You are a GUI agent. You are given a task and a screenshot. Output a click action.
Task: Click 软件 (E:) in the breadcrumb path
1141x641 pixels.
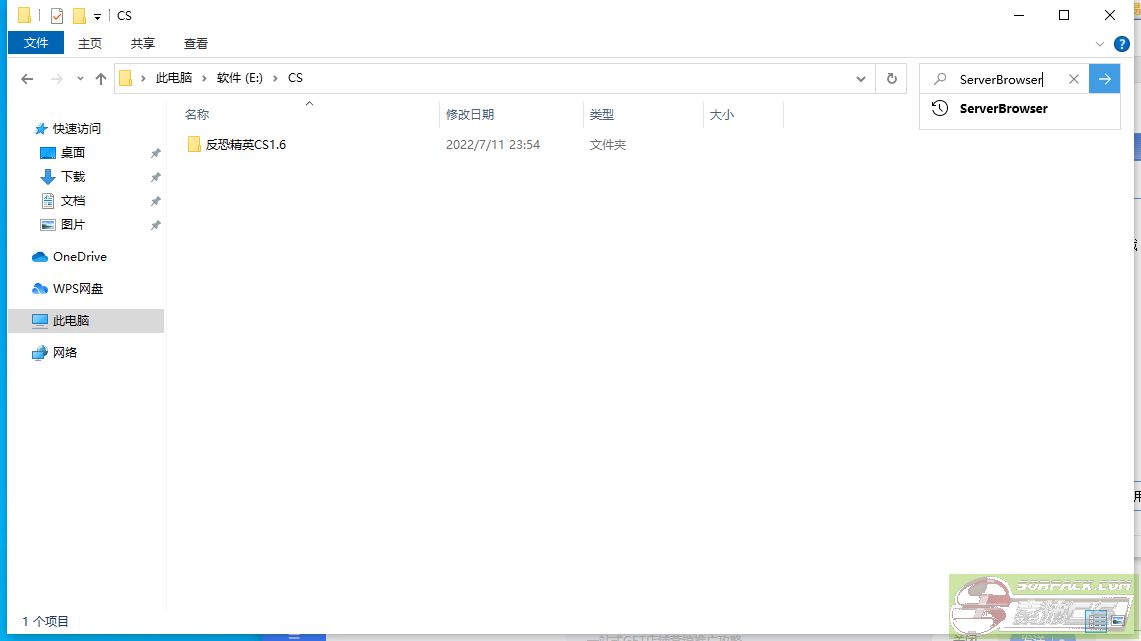(x=239, y=78)
